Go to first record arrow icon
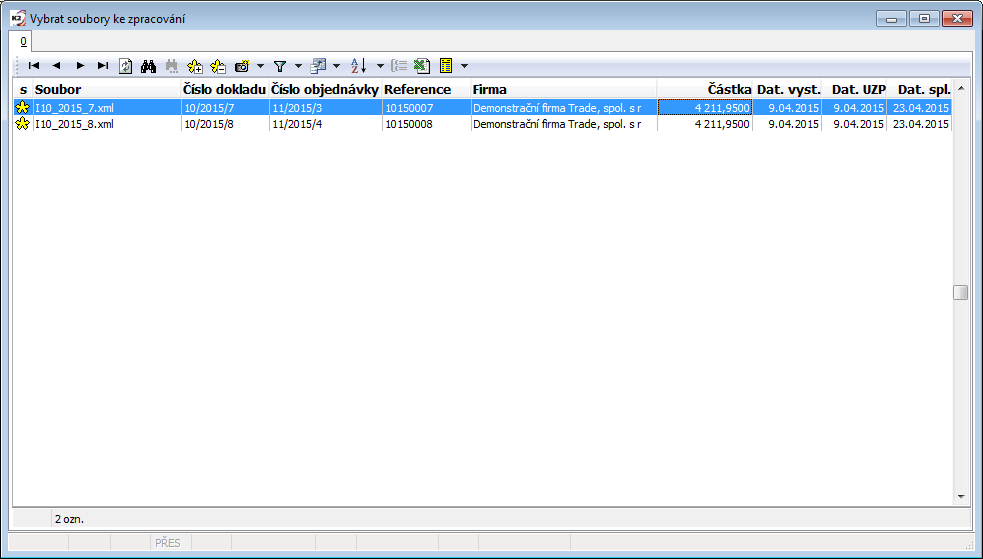This screenshot has width=983, height=559. 34,66
